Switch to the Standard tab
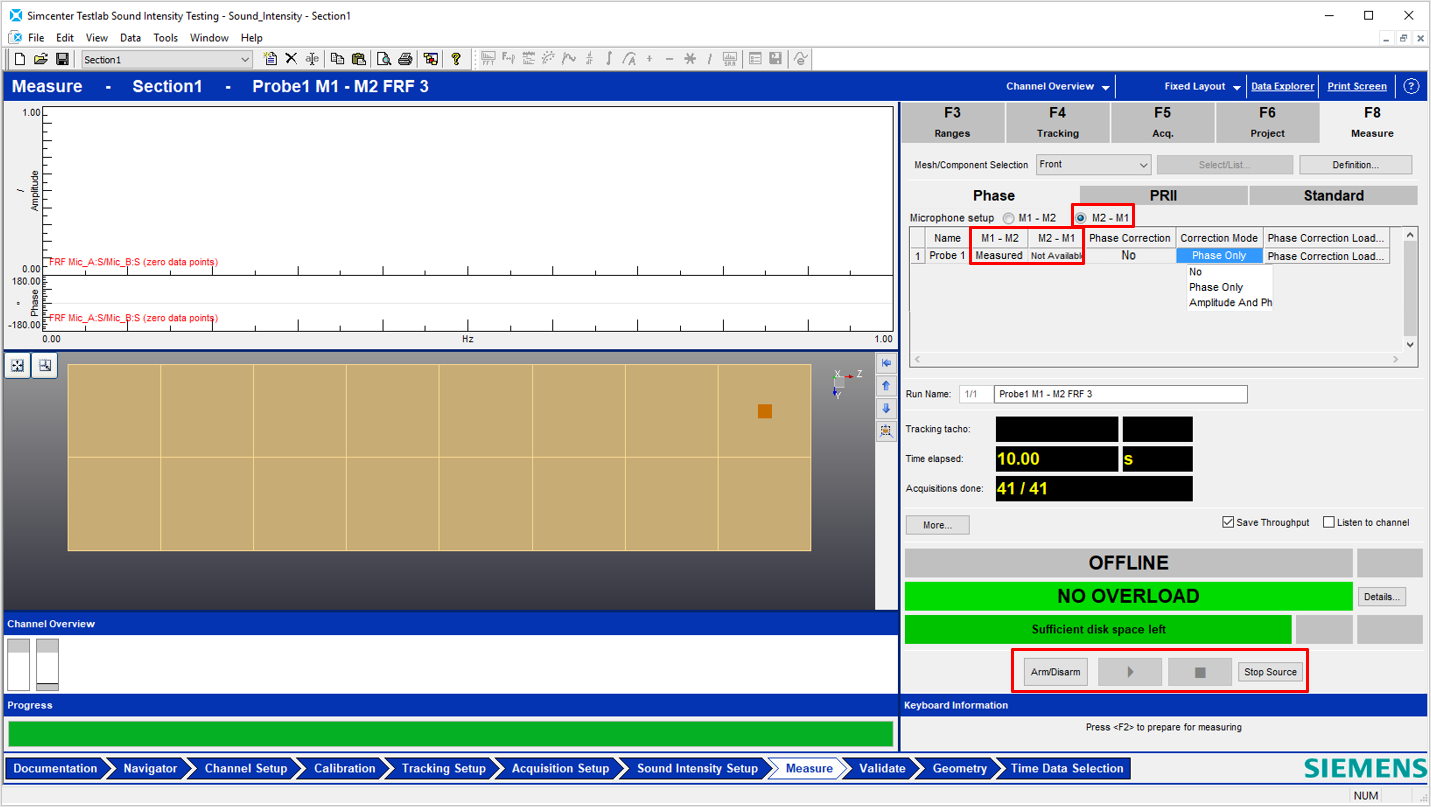Screen dimensions: 1431x807 click(1333, 195)
